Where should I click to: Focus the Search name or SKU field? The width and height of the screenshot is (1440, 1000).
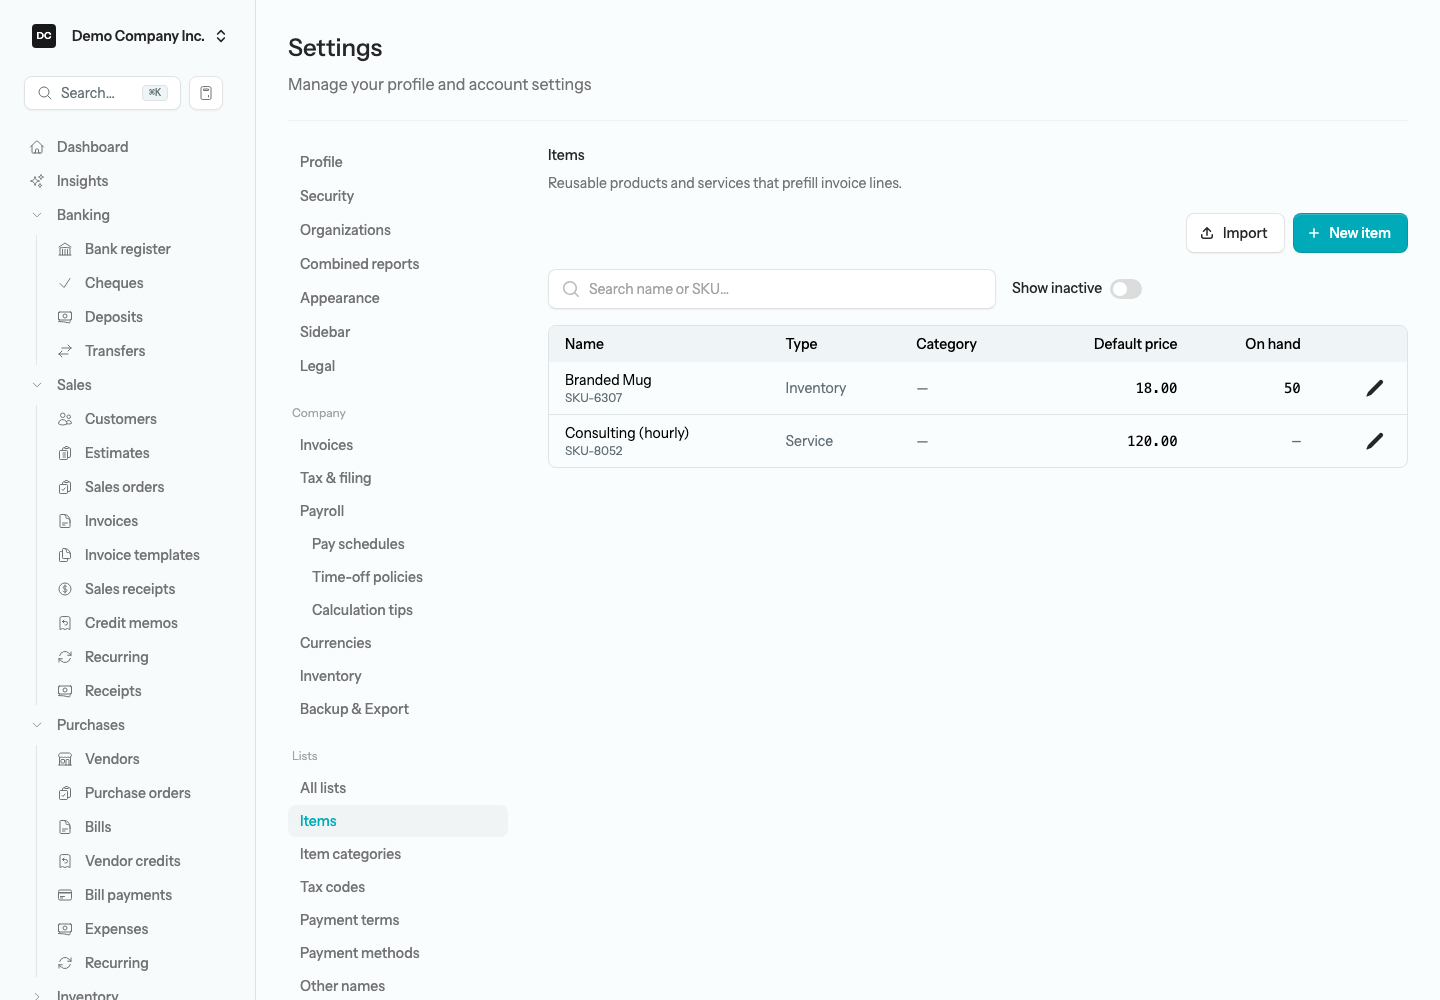click(x=772, y=289)
